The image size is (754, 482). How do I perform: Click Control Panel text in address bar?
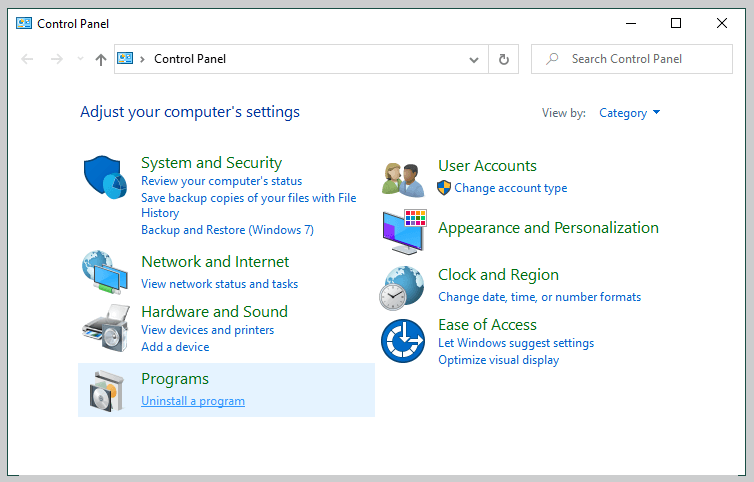click(189, 59)
